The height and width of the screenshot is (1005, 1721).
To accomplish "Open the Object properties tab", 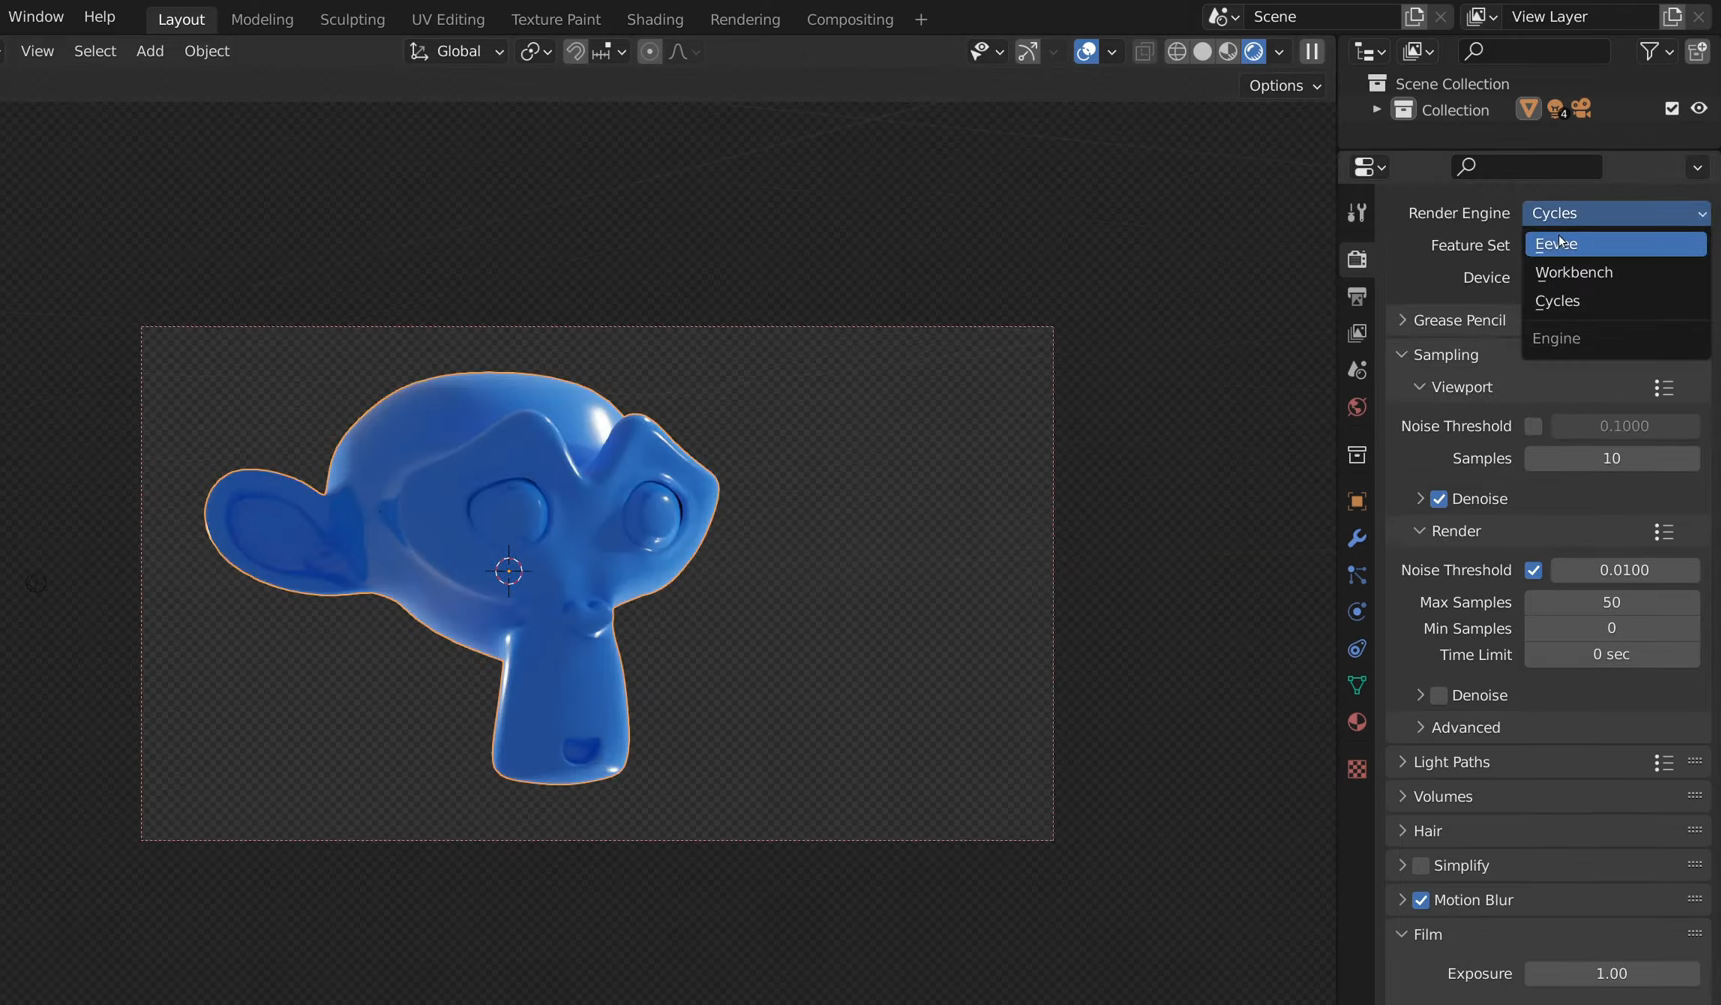I will [x=1356, y=501].
